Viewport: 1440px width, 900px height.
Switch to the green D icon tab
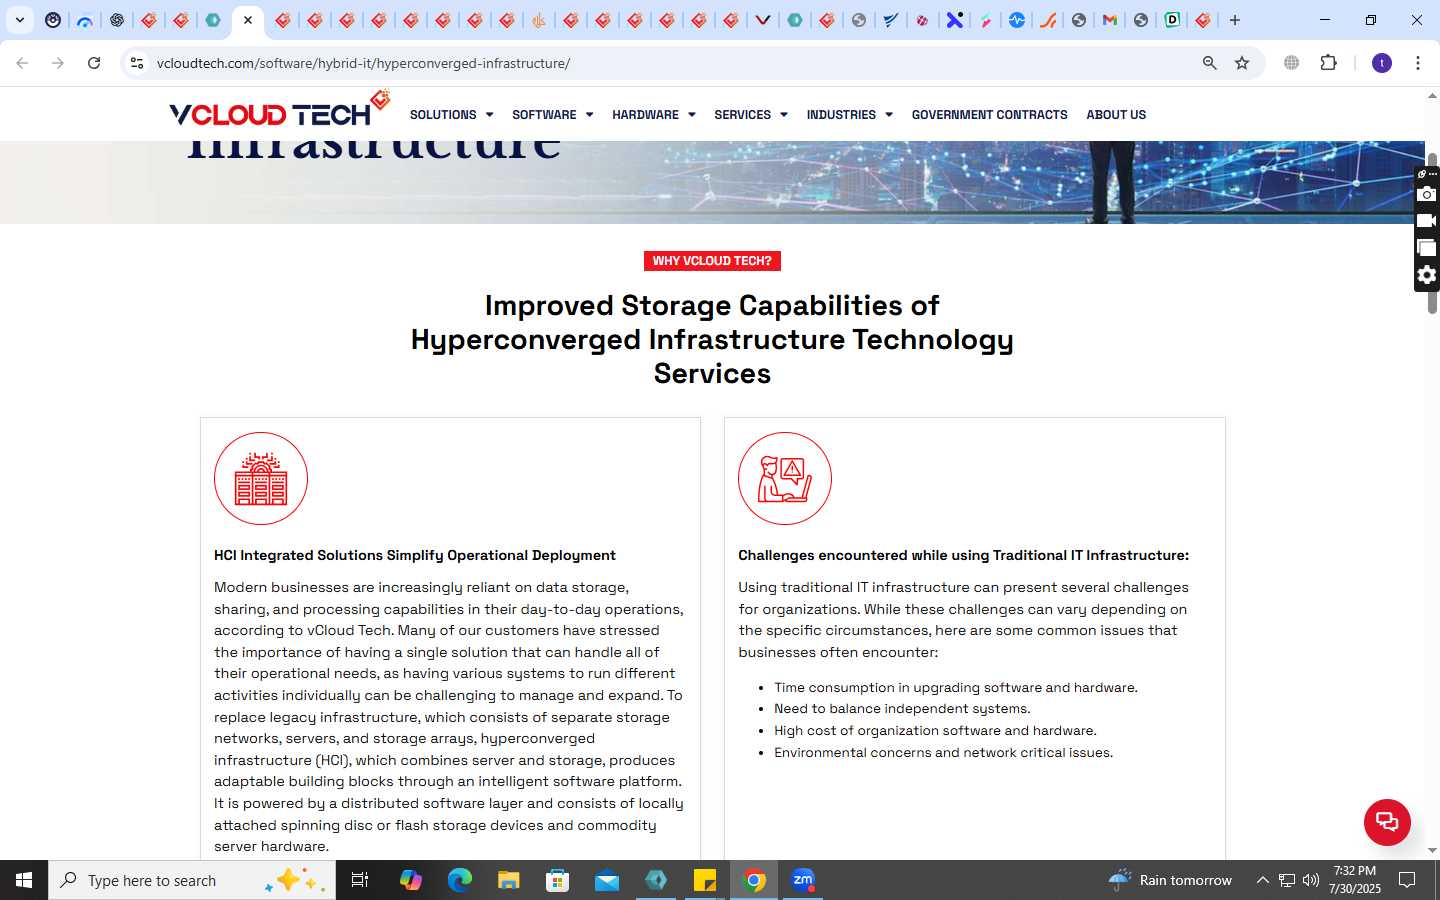[1172, 20]
